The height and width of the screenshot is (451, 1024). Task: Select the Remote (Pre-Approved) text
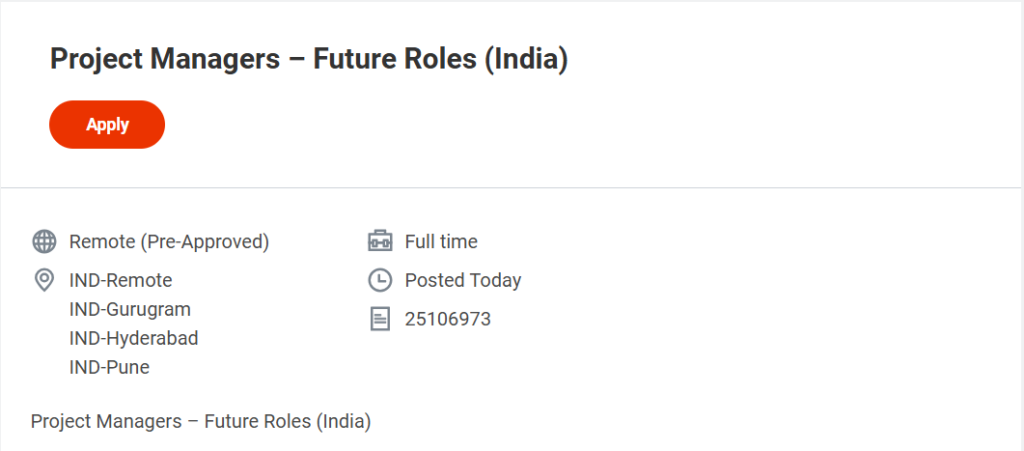click(x=169, y=241)
